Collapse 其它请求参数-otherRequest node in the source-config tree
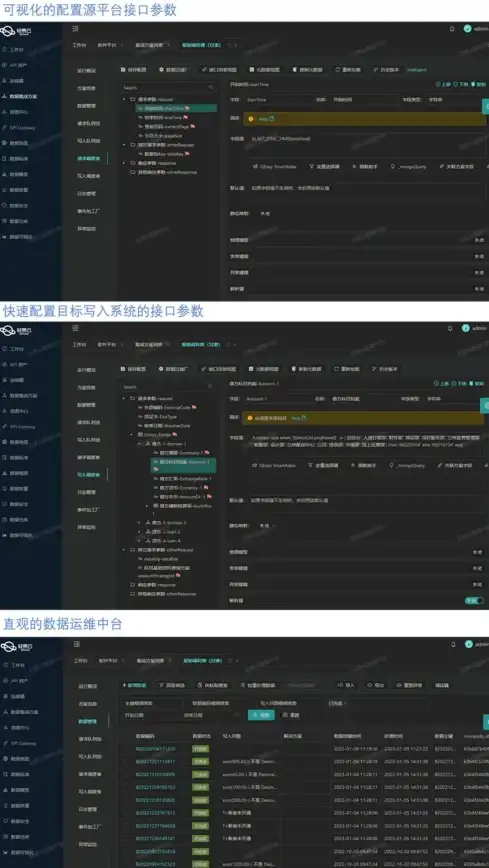The height and width of the screenshot is (868, 489). (125, 144)
